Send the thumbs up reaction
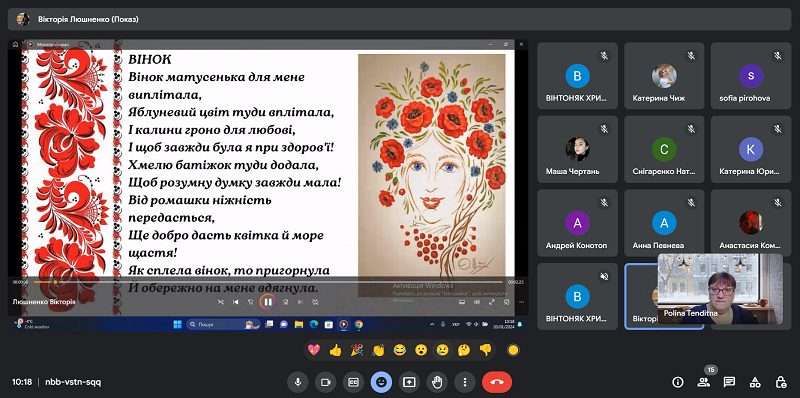The image size is (800, 398). [x=335, y=350]
